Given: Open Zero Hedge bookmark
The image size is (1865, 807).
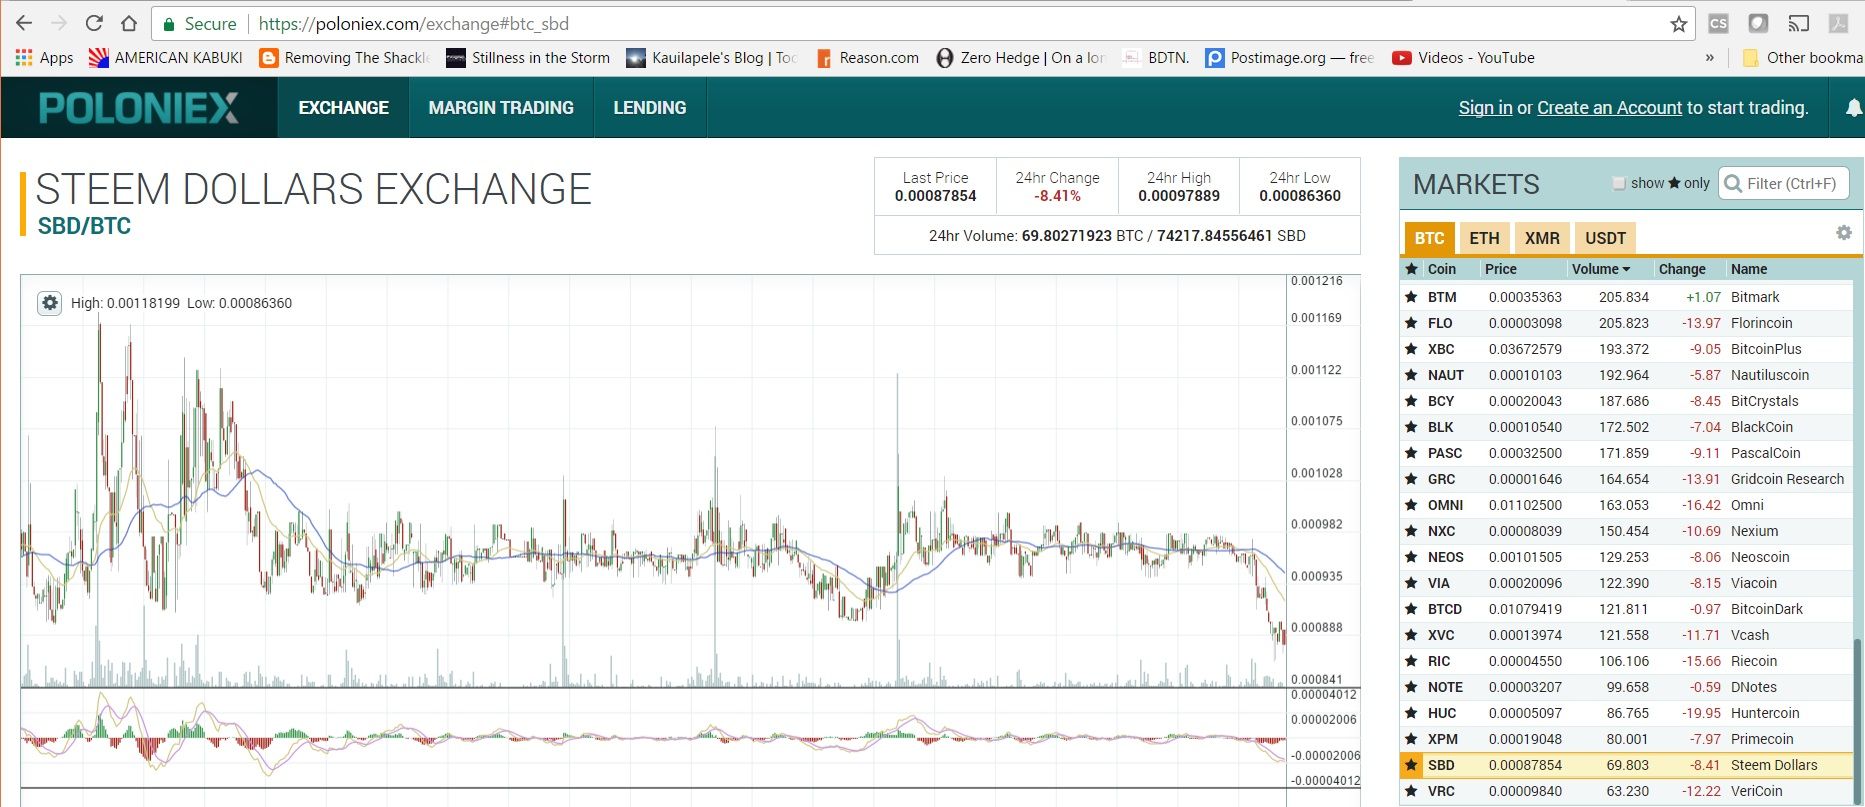Looking at the screenshot, I should pos(1020,58).
